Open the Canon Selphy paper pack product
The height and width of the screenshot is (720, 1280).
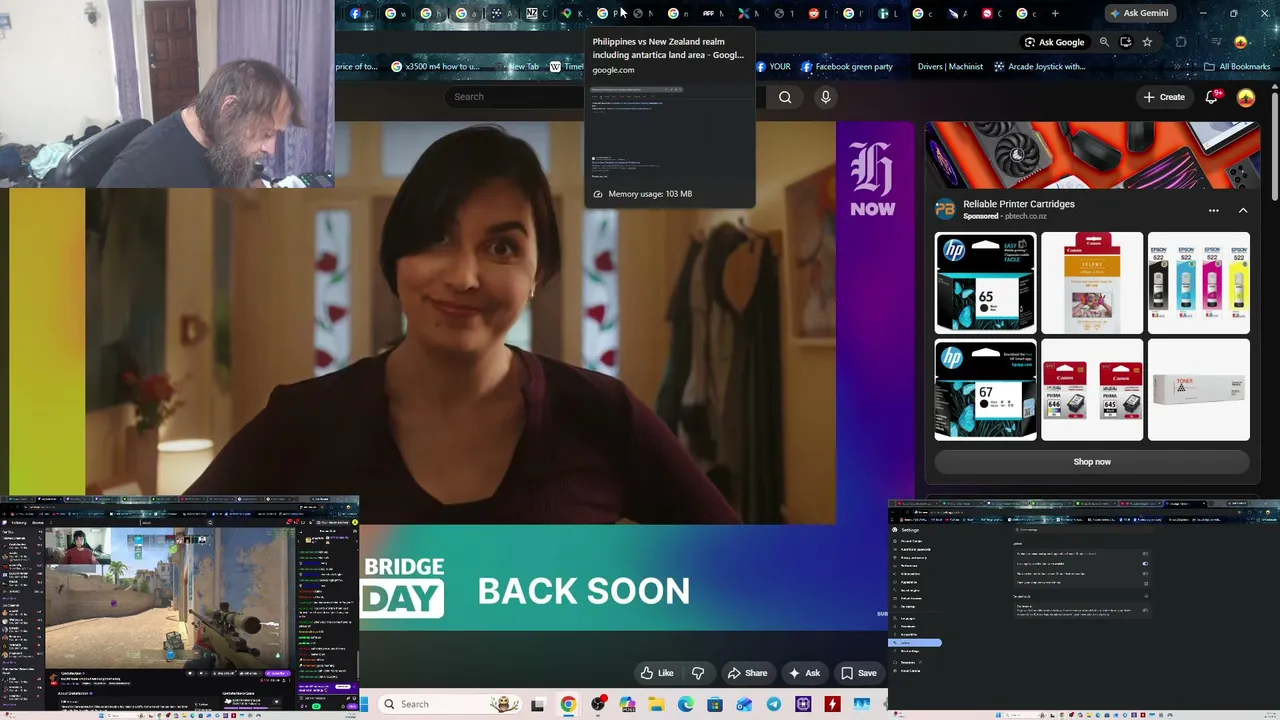click(x=1092, y=283)
